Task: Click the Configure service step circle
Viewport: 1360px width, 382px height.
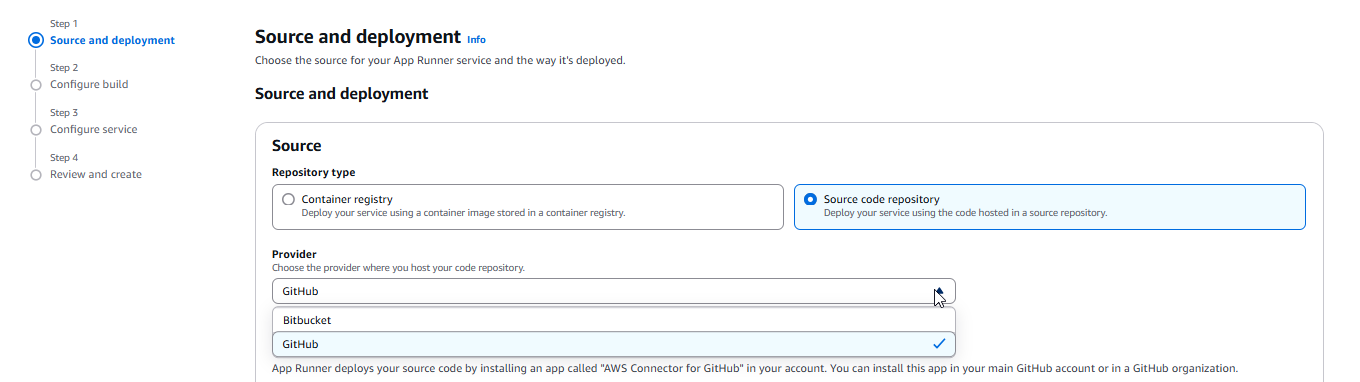Action: coord(36,130)
